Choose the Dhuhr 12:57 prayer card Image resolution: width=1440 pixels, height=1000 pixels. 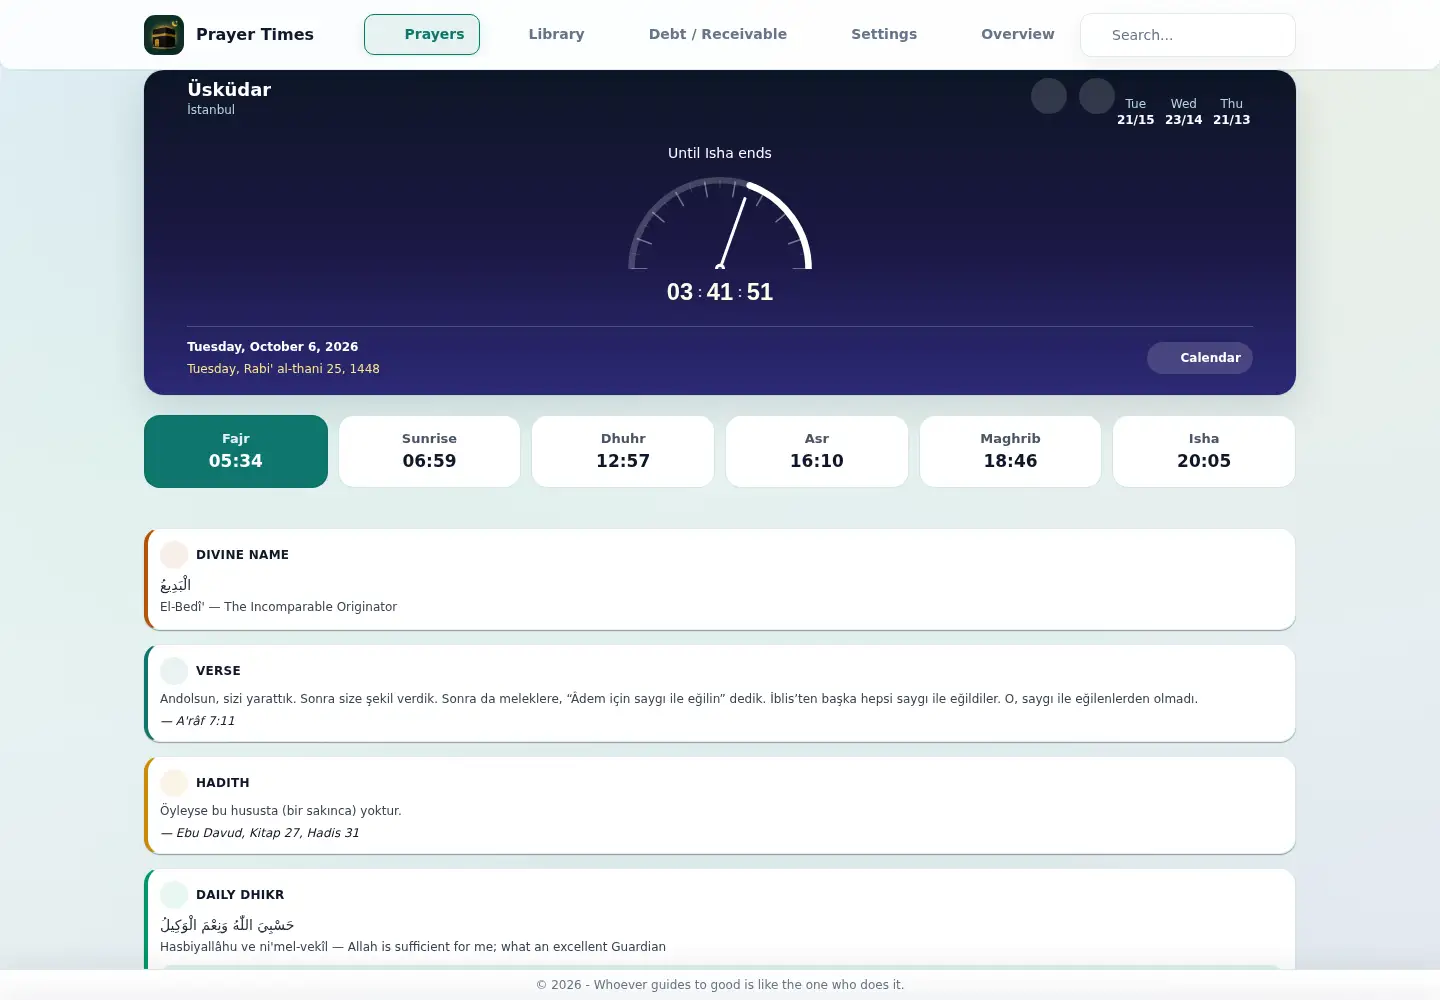pyautogui.click(x=623, y=451)
